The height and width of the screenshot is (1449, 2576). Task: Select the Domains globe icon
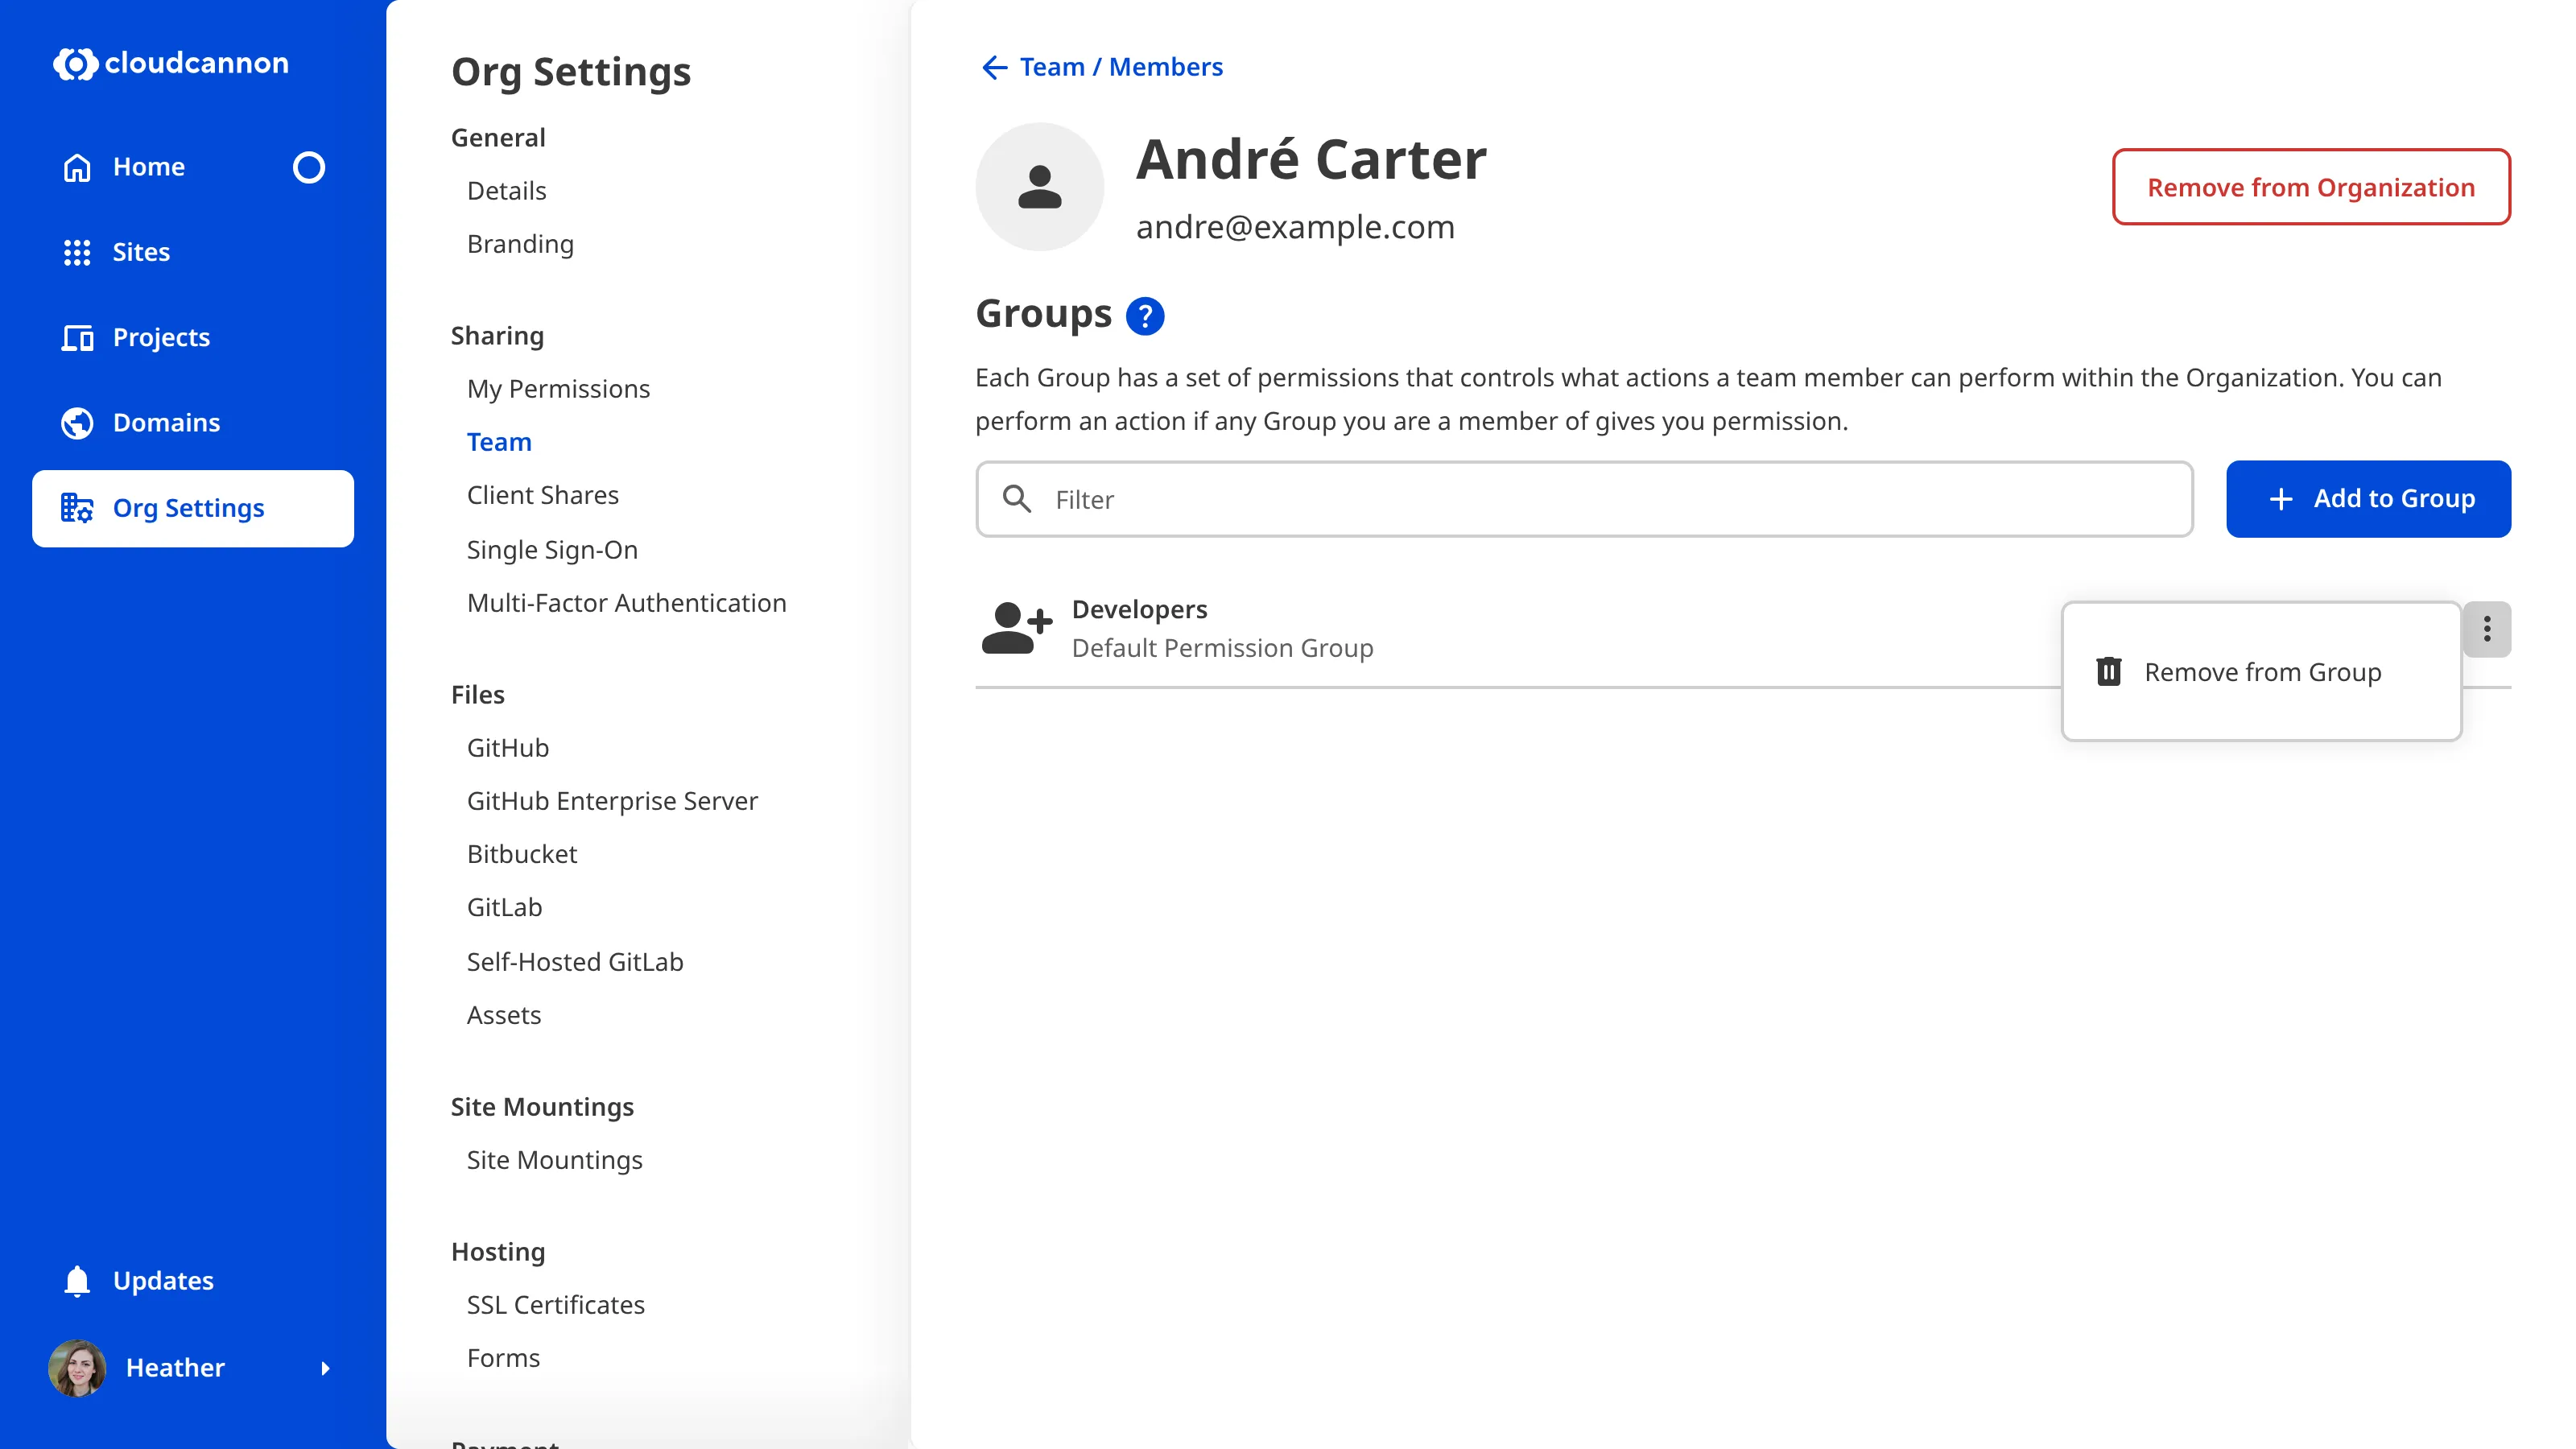(x=77, y=422)
